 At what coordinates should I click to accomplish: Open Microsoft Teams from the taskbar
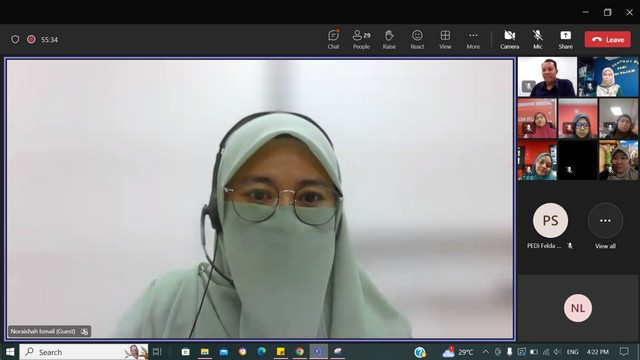318,351
